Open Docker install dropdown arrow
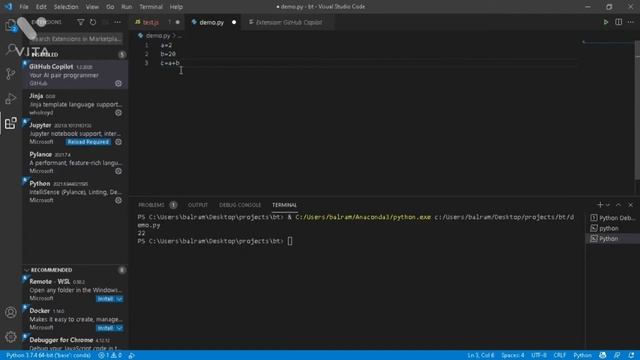640x360 pixels. coord(120,328)
